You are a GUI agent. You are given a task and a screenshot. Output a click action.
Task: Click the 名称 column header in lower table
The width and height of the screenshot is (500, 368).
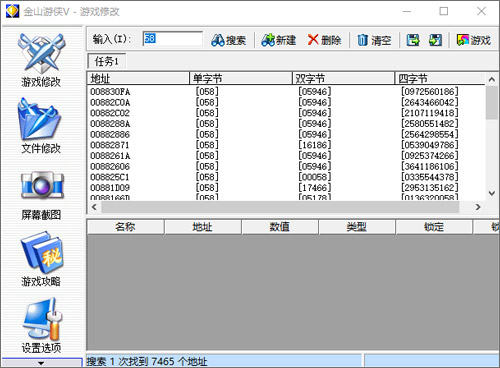click(125, 227)
